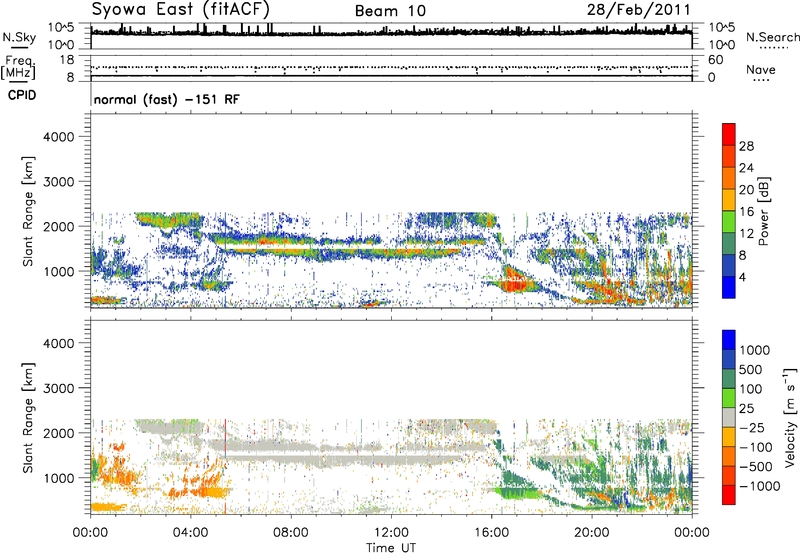Click the '08:00' time axis label
The image size is (800, 554).
291,533
